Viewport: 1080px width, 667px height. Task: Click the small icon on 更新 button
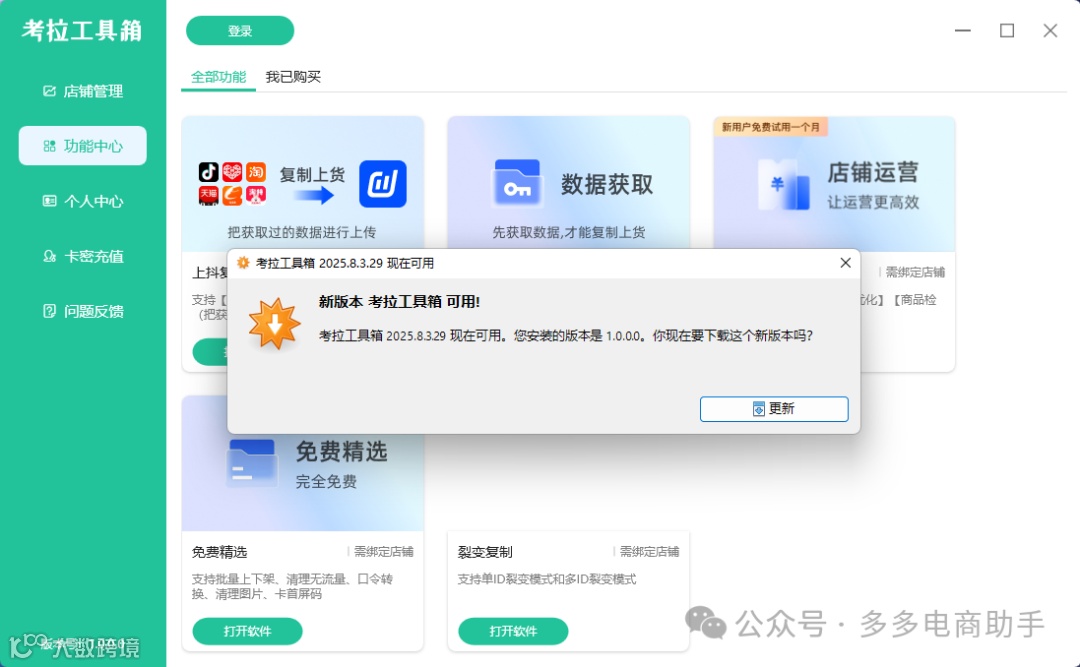pos(758,409)
